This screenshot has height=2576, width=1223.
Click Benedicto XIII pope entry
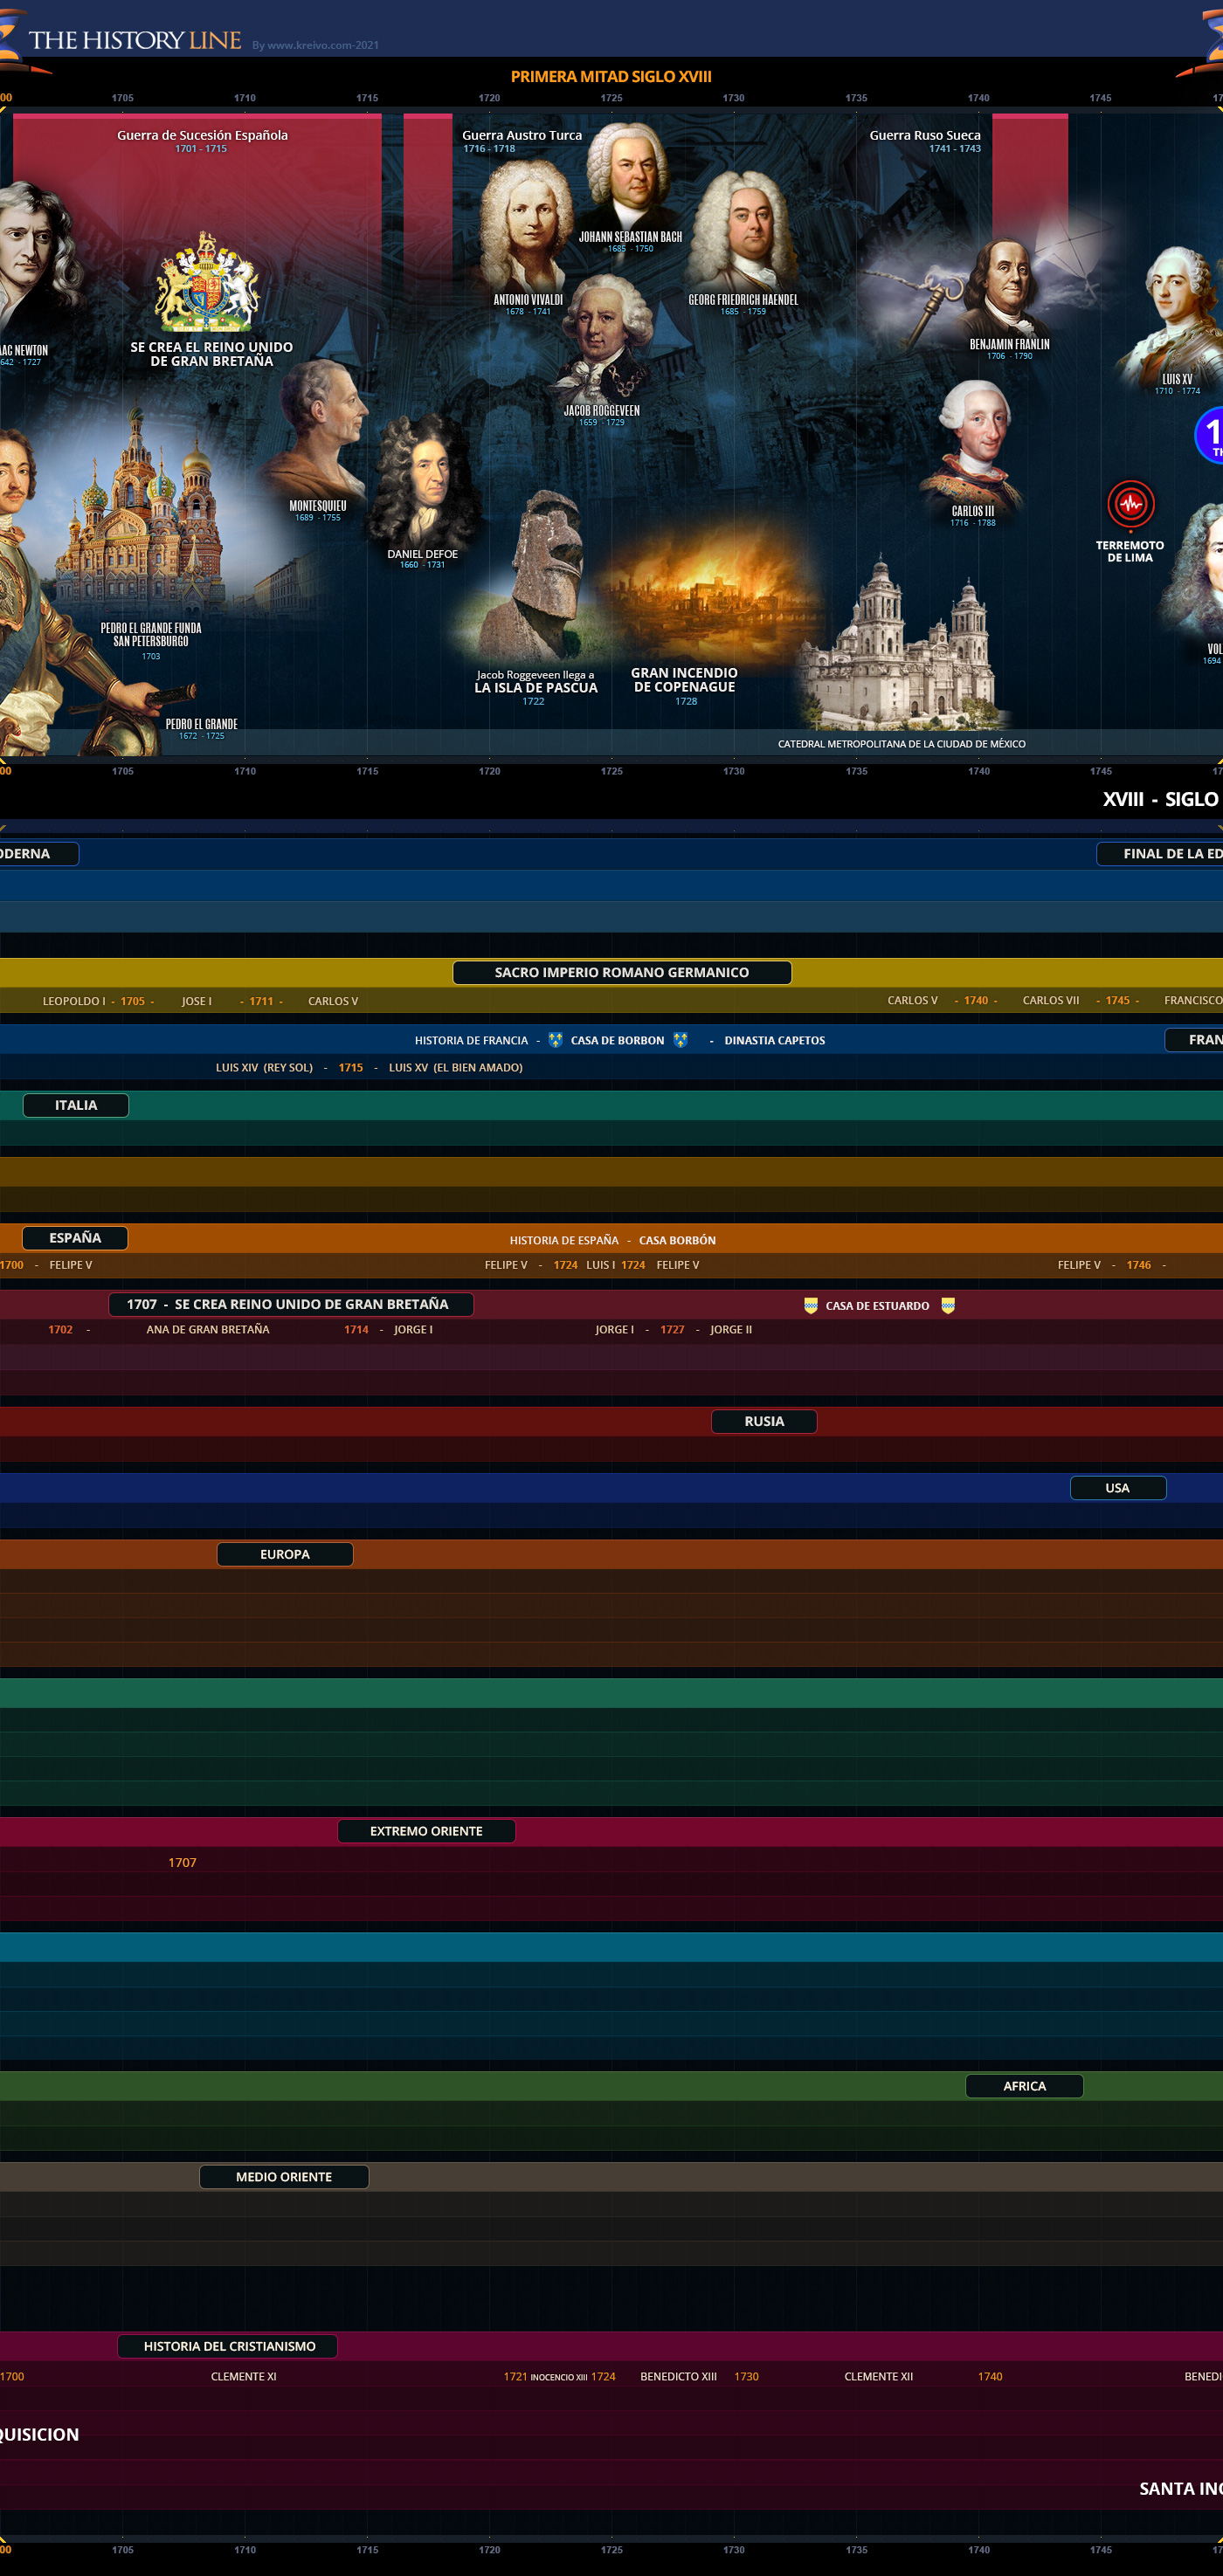pos(679,2376)
